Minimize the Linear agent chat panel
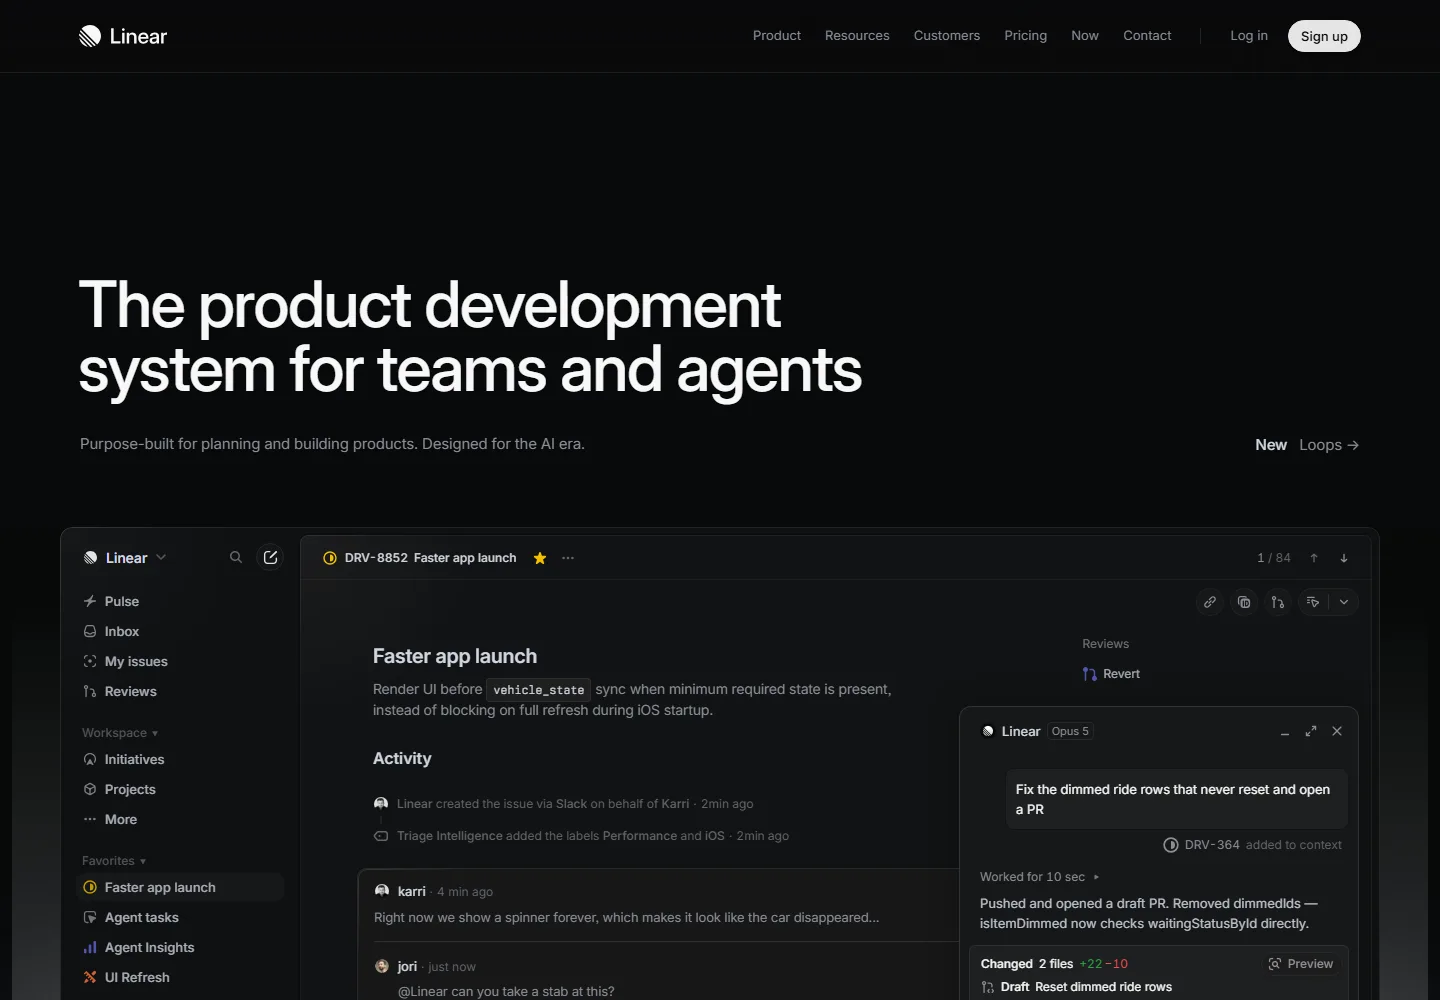The width and height of the screenshot is (1440, 1000). coord(1285,732)
